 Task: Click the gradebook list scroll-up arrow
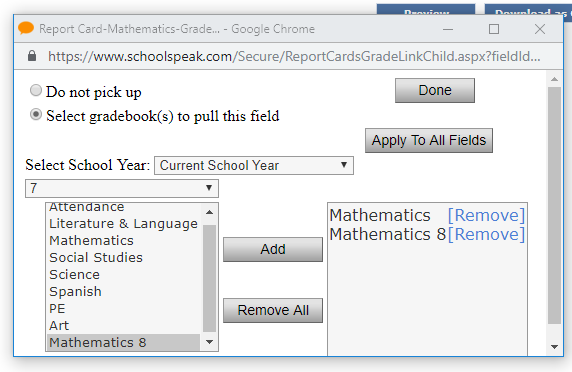(209, 212)
